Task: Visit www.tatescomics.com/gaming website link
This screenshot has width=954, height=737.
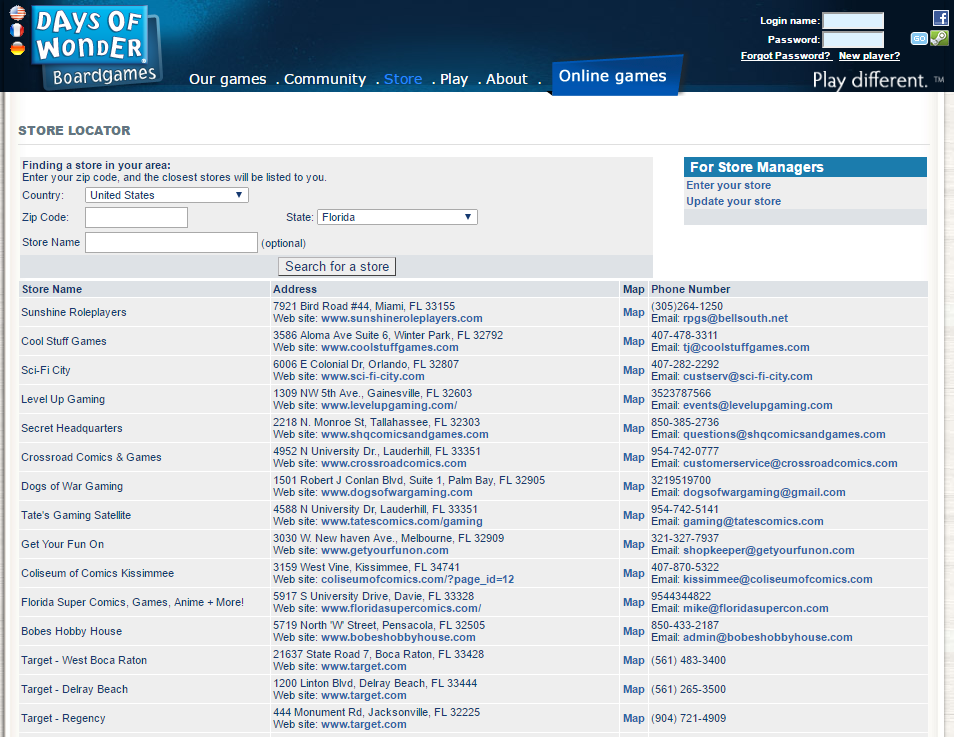Action: click(x=402, y=522)
